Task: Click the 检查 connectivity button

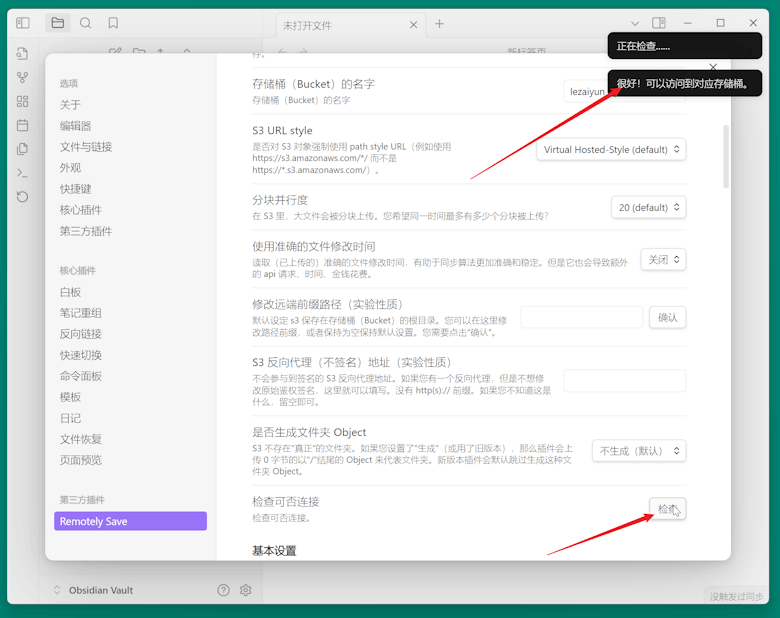Action: coord(667,509)
